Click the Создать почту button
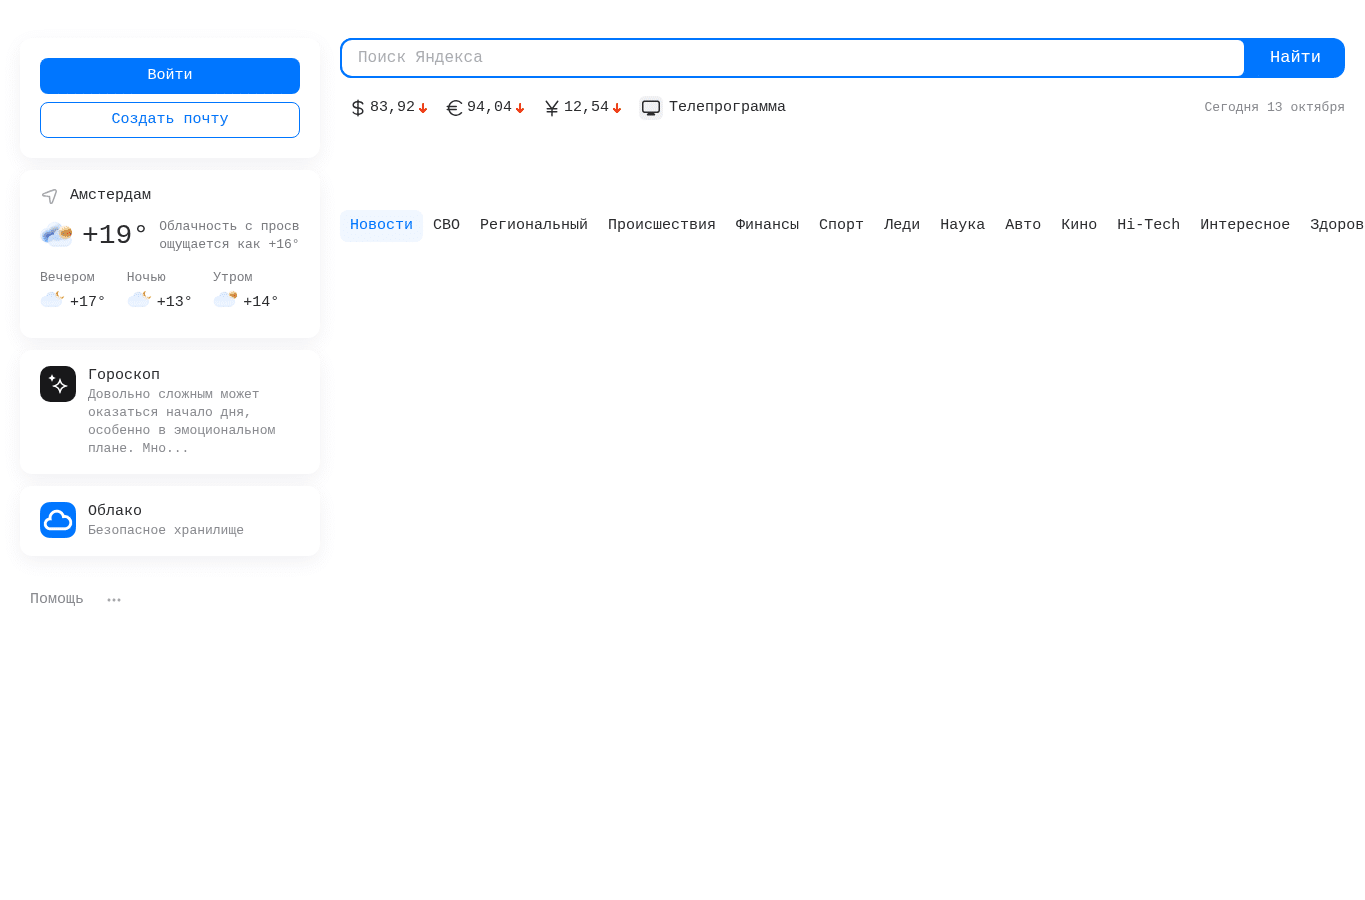Screen dimensions: 1365x900 coord(170,120)
